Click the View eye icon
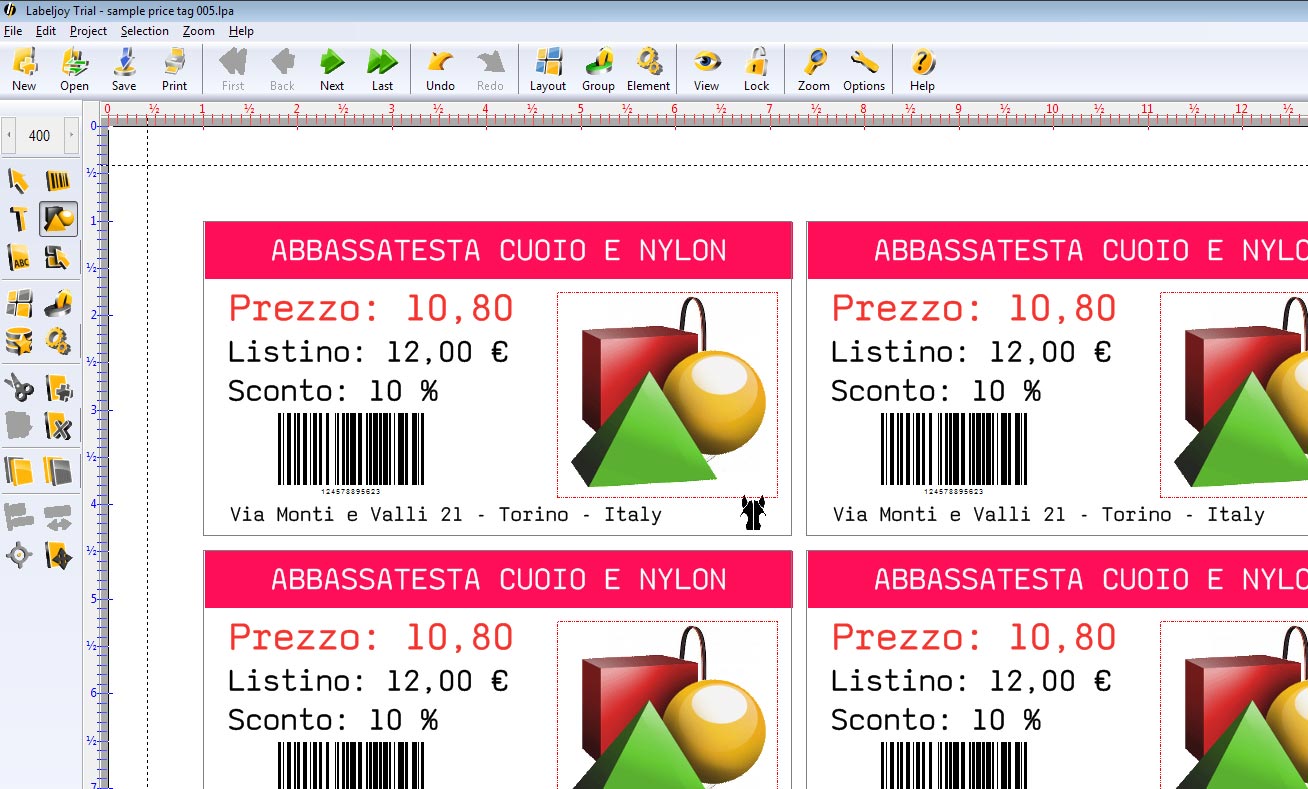The width and height of the screenshot is (1308, 789). pos(707,70)
